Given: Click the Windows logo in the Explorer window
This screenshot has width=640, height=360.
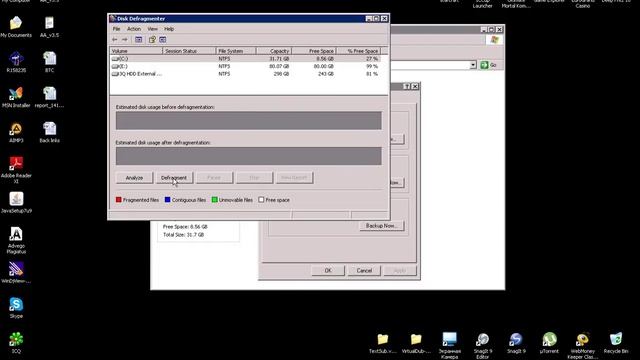Looking at the screenshot, I should (495, 40).
